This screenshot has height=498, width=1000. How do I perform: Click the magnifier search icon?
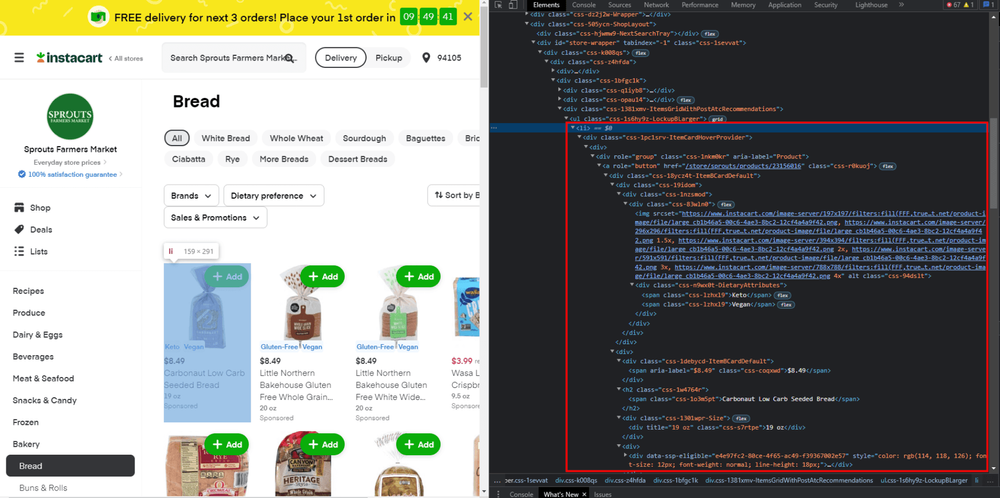pyautogui.click(x=289, y=58)
